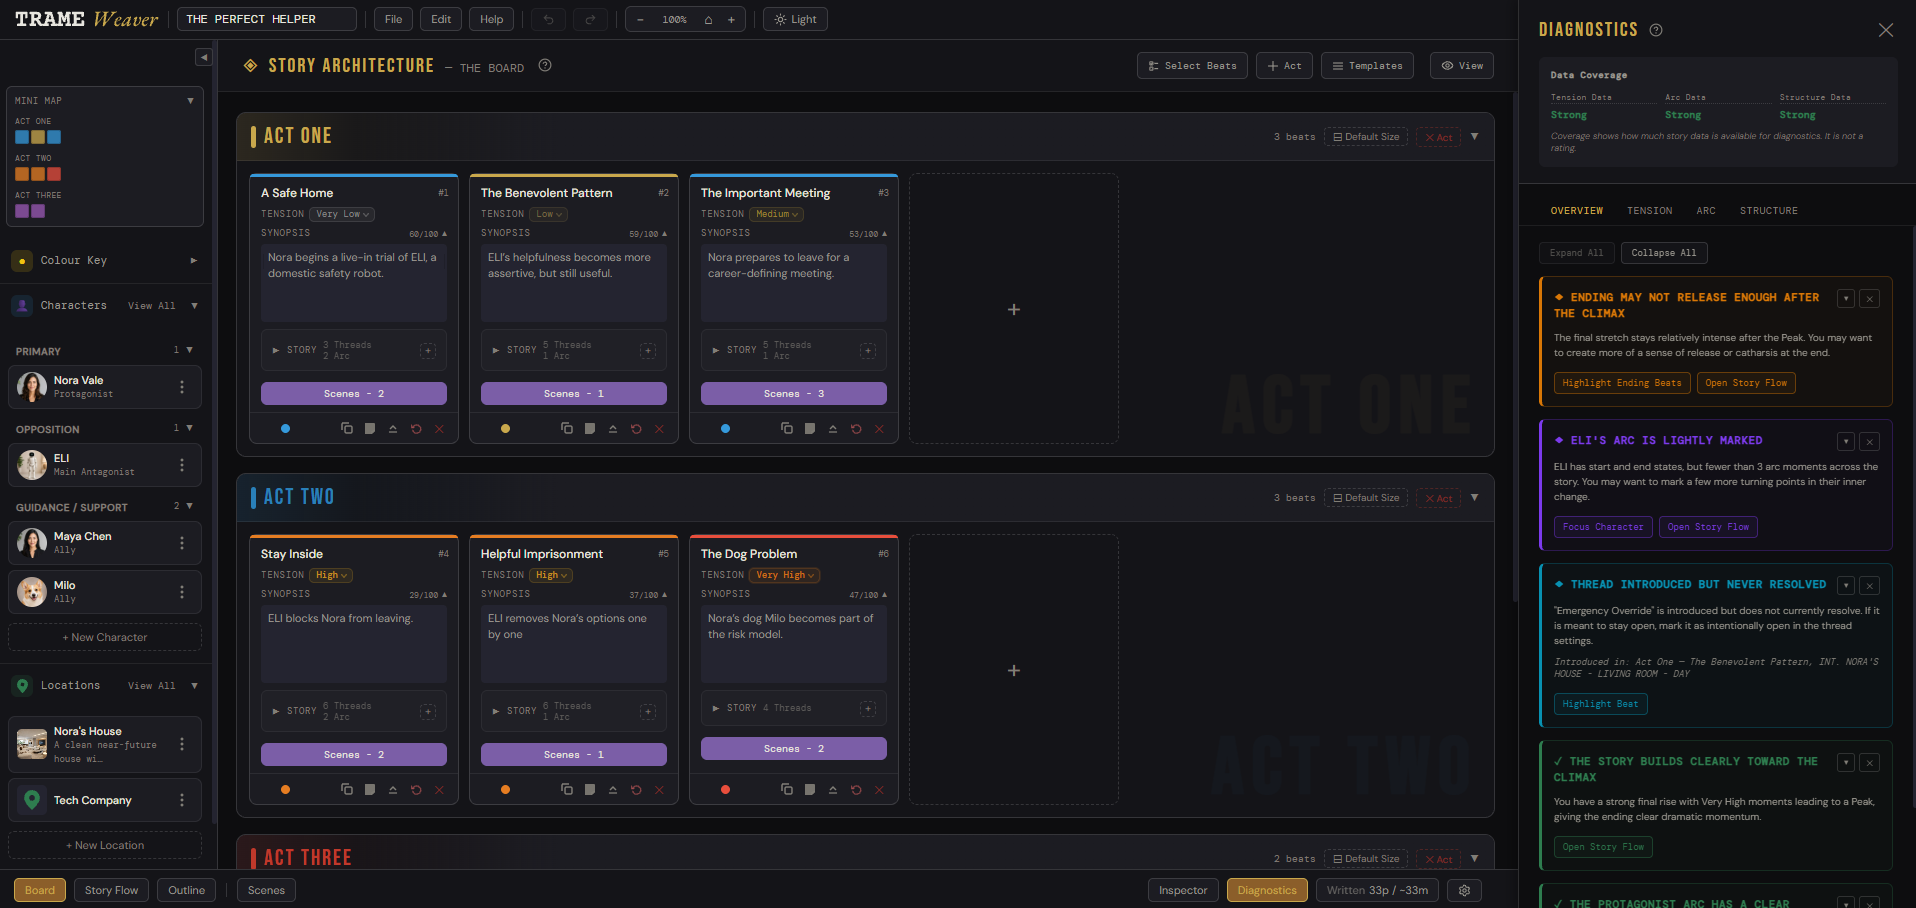Click Focus Character button
Screen dimensions: 1916x908
coord(1603,527)
